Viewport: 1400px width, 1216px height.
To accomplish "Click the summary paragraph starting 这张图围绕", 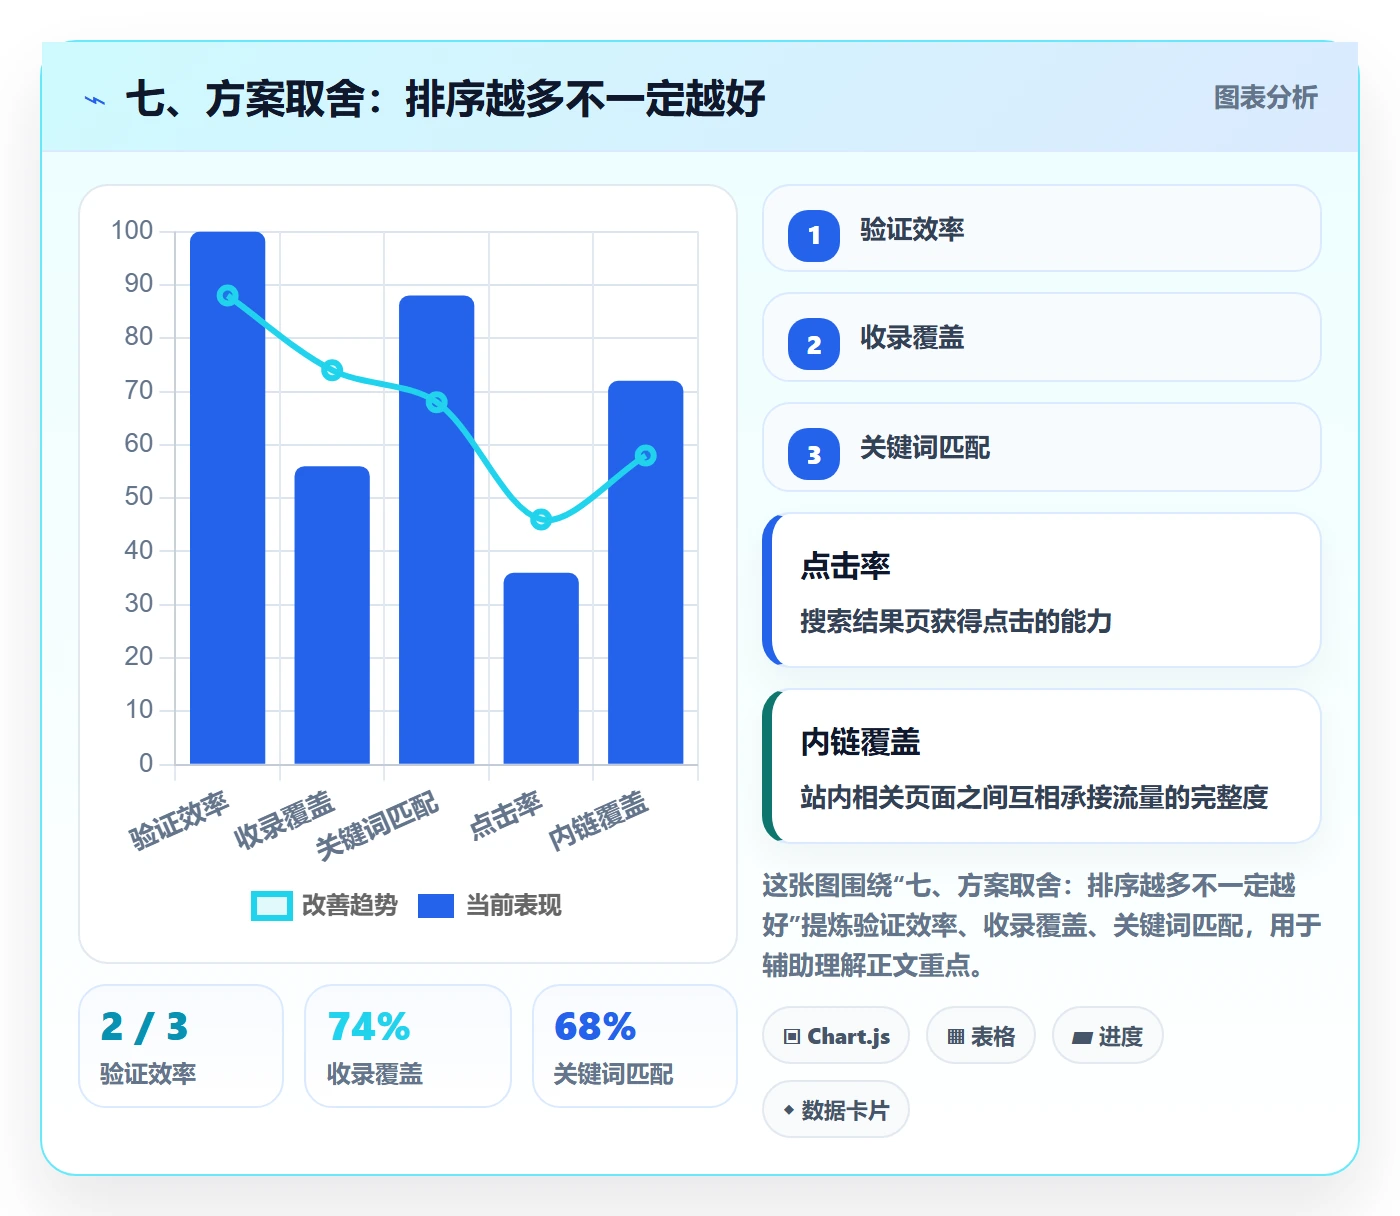I will point(1042,925).
